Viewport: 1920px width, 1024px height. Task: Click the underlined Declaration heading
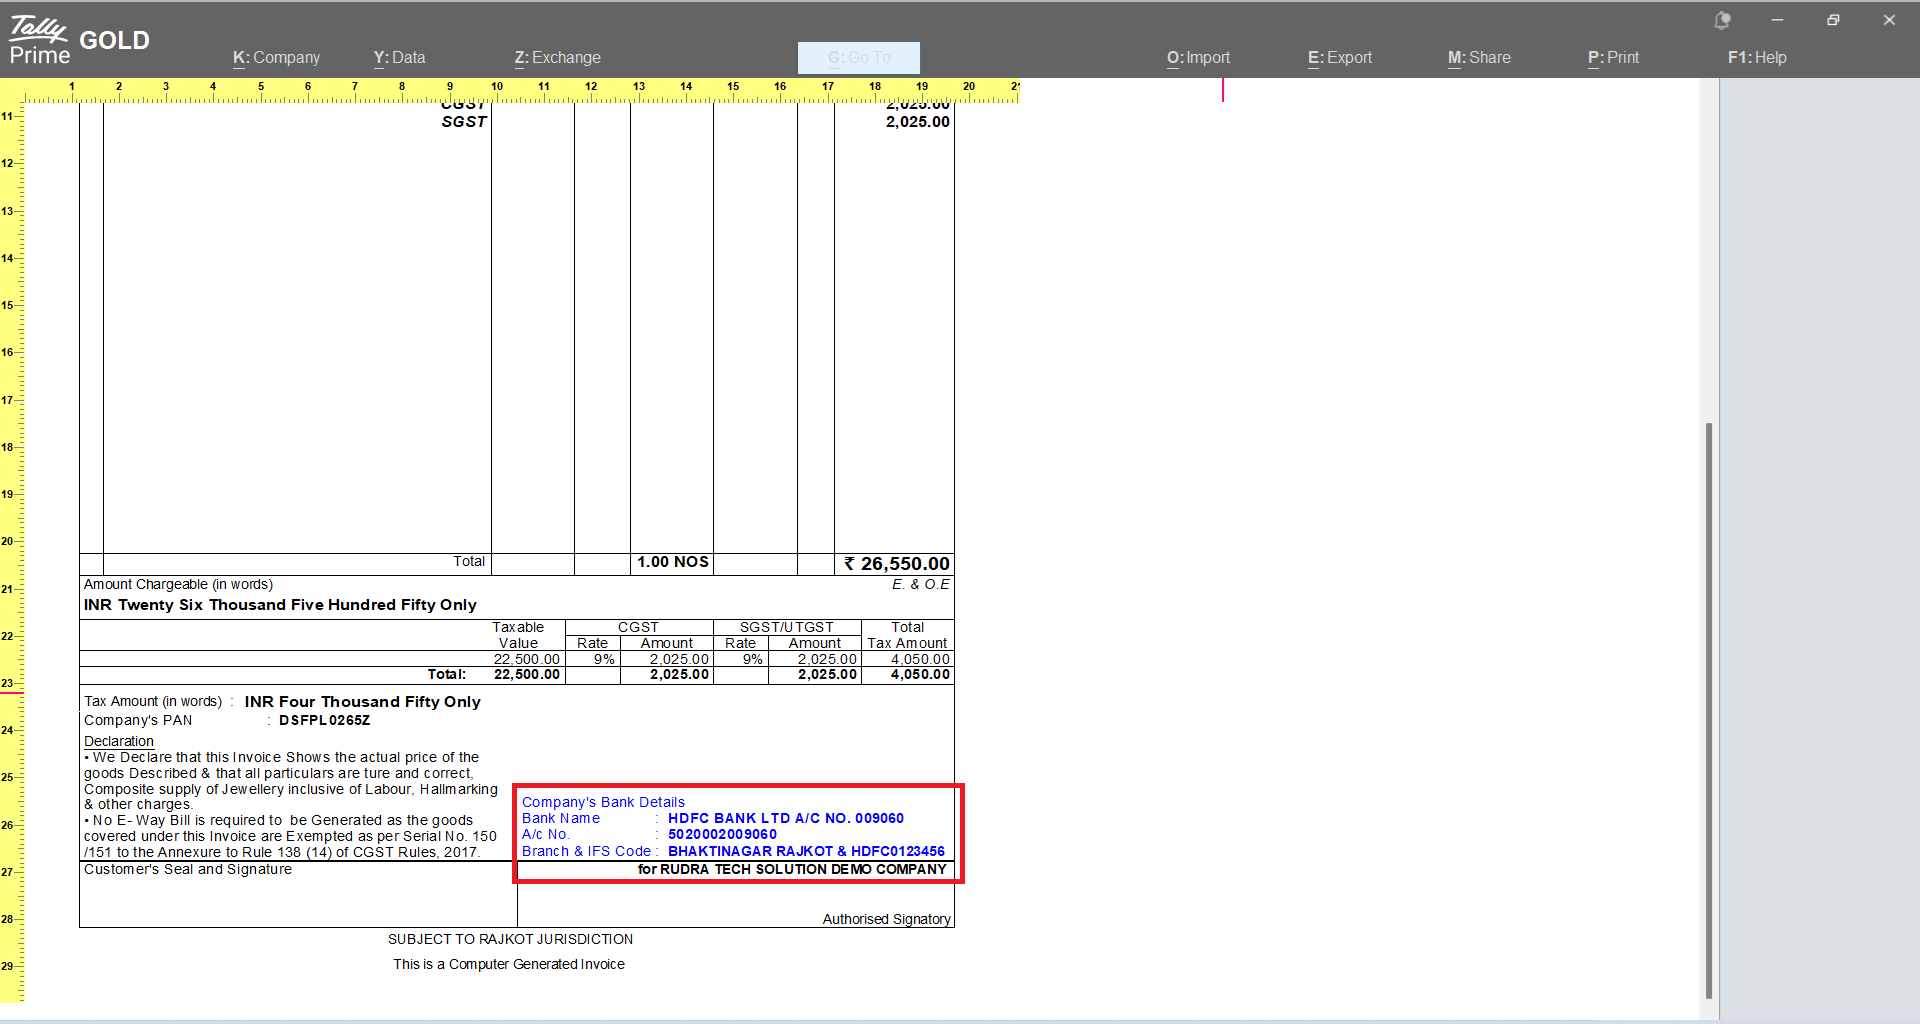pyautogui.click(x=118, y=741)
